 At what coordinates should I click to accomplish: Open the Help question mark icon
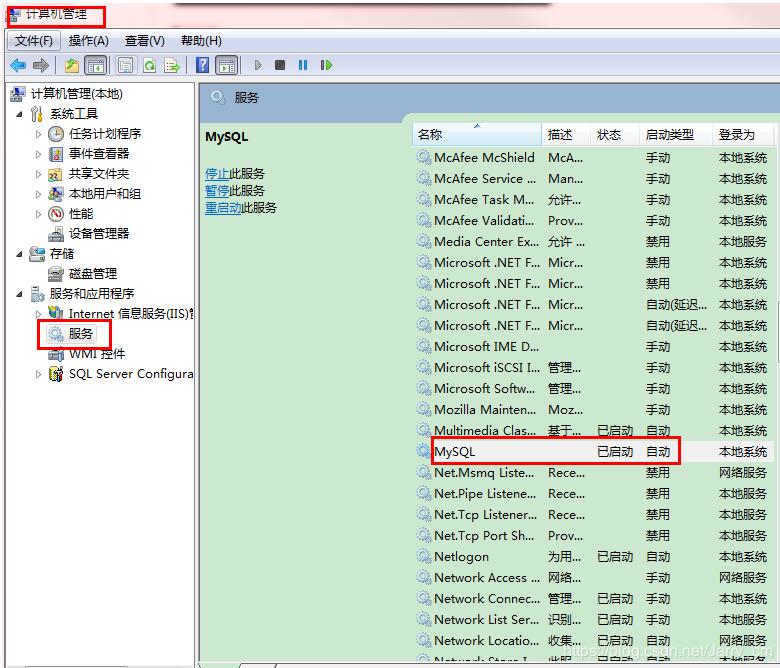coord(202,65)
